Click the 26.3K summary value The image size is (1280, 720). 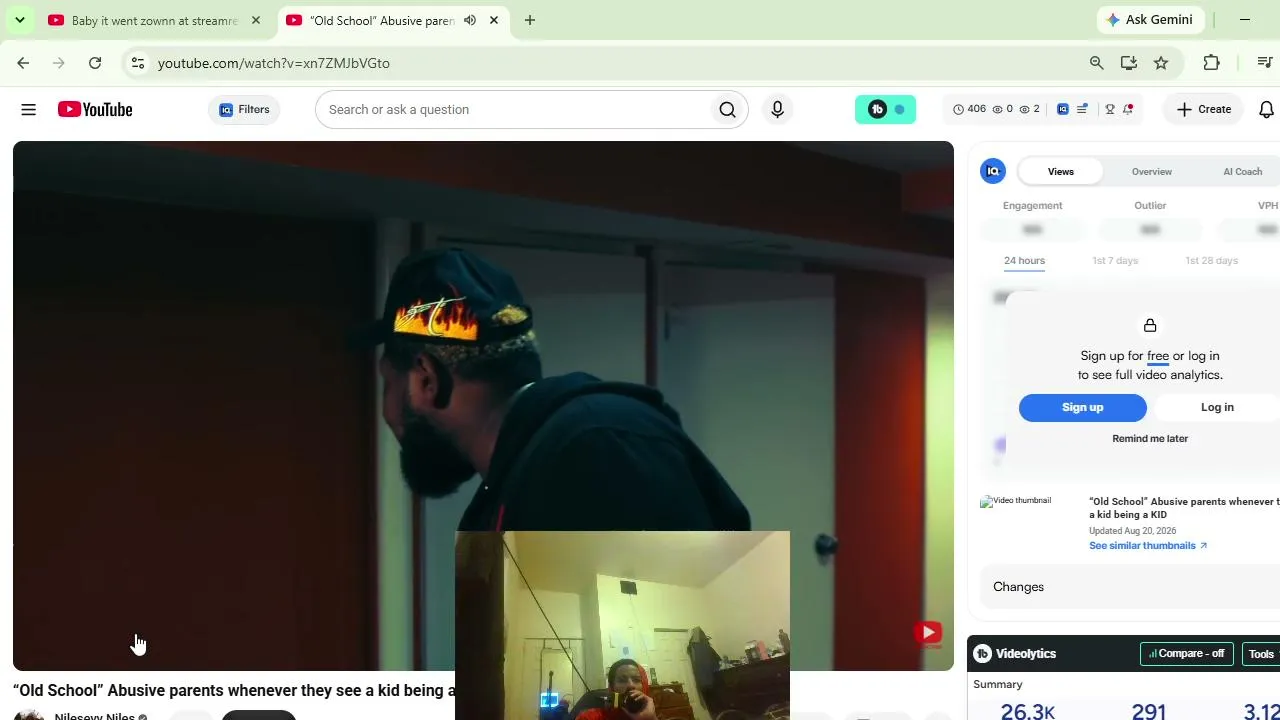(x=1028, y=711)
